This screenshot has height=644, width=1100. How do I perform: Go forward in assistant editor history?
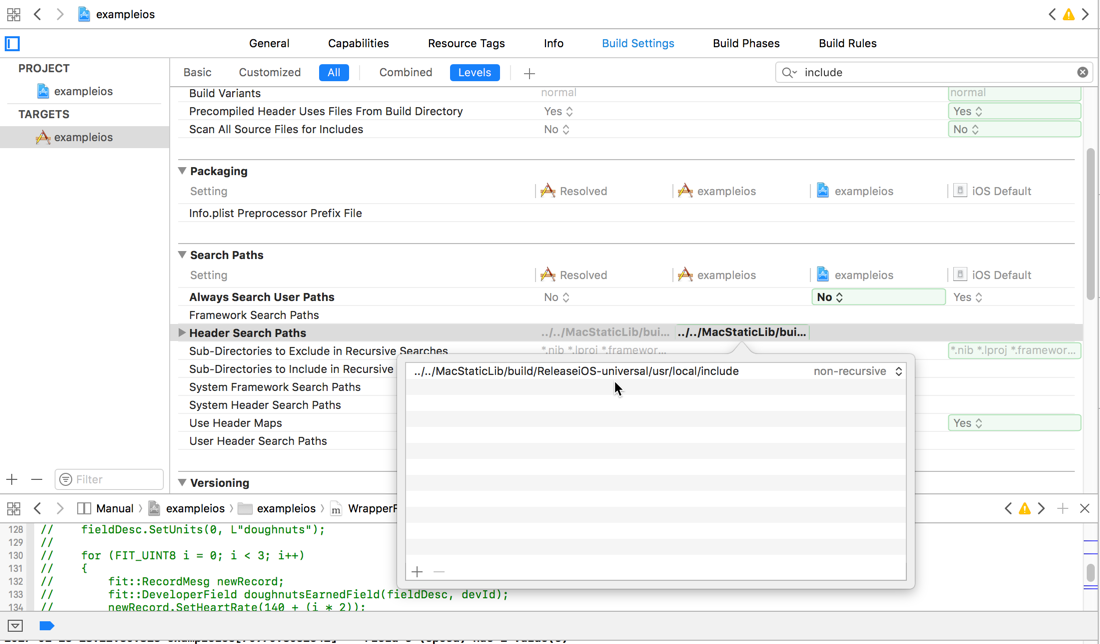[x=60, y=509]
